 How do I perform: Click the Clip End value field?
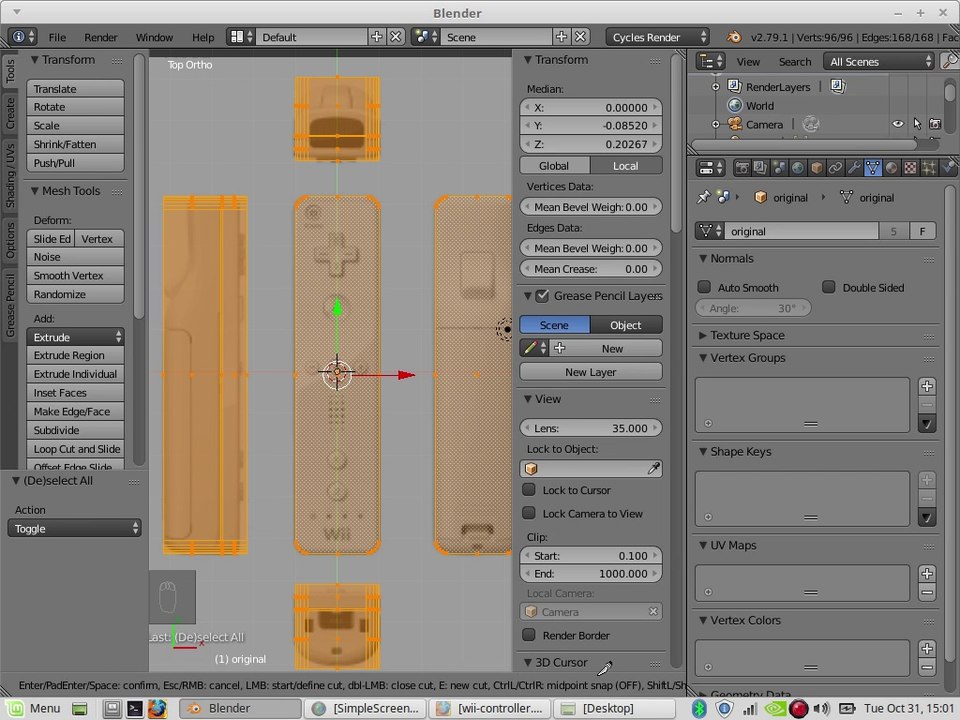pos(591,574)
